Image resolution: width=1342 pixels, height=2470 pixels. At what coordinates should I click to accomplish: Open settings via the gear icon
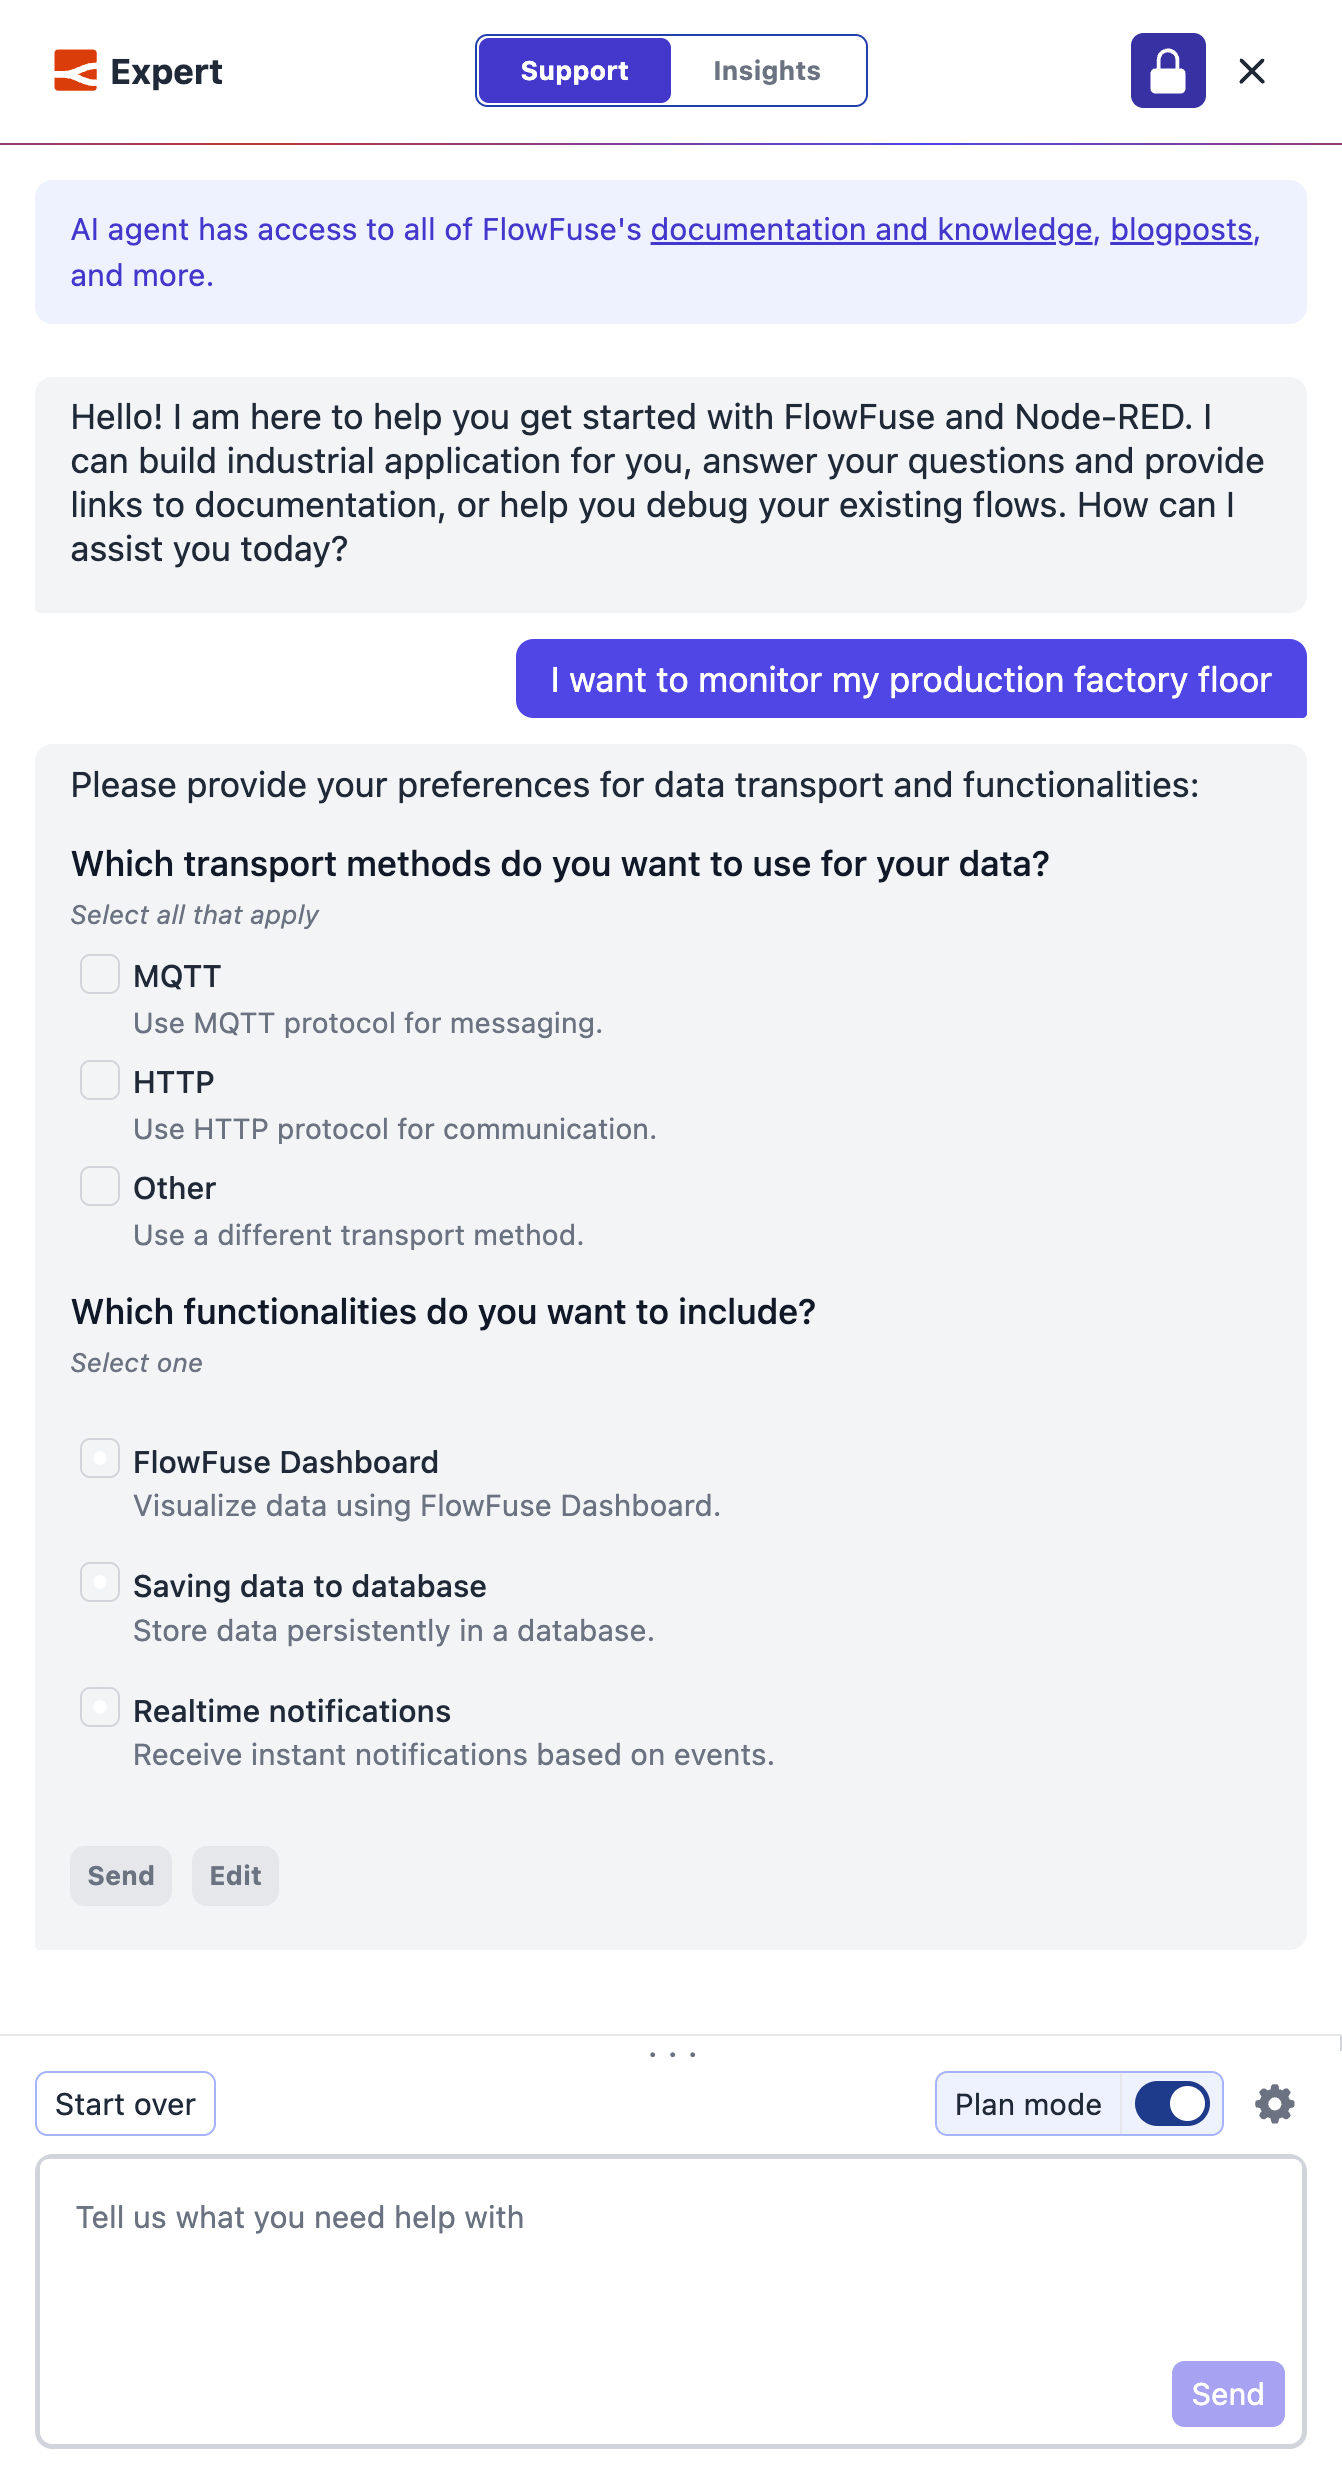1275,2104
